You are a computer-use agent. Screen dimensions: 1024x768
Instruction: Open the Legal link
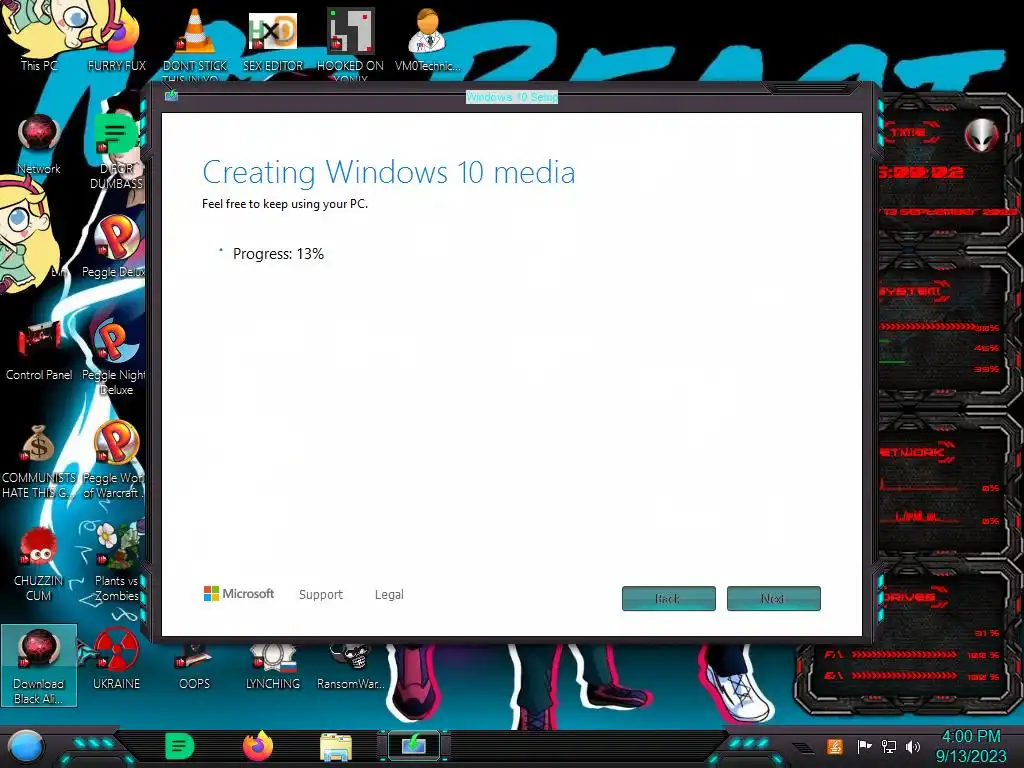pyautogui.click(x=389, y=594)
